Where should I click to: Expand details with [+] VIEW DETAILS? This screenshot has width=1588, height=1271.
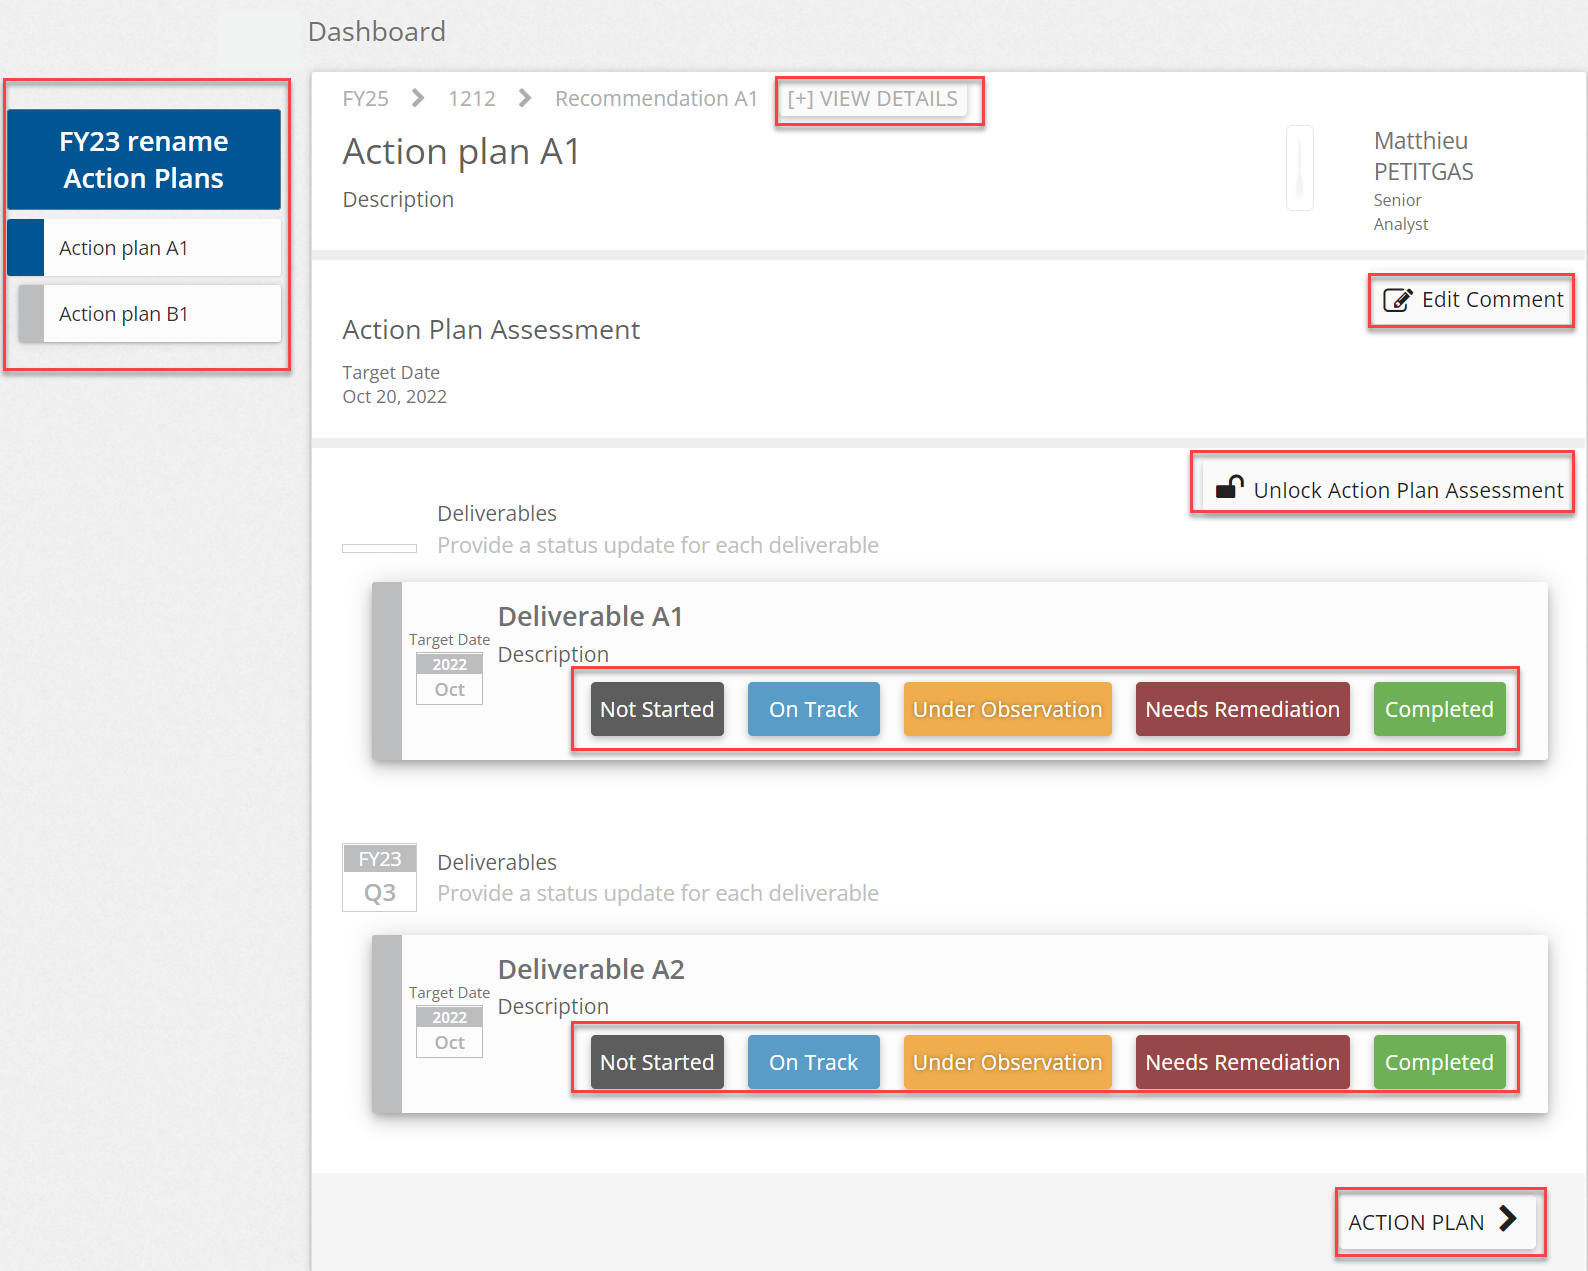[x=872, y=99]
